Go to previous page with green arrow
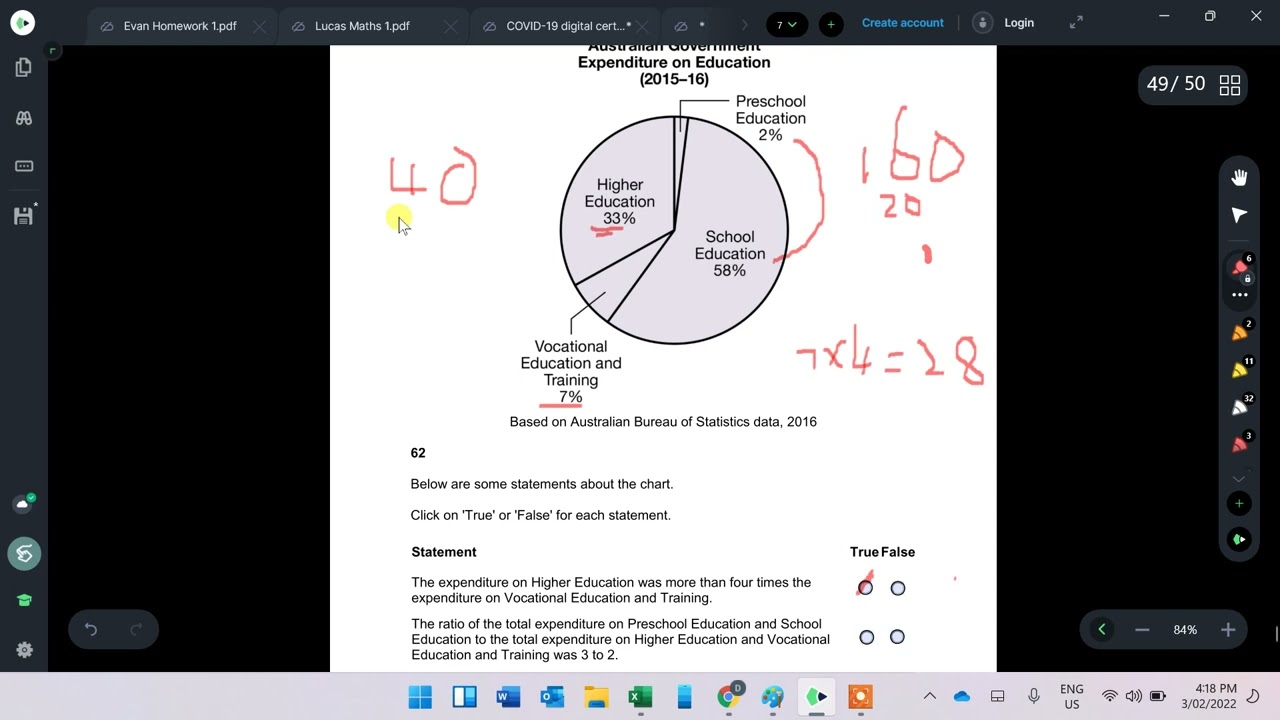The image size is (1280, 720). tap(1102, 629)
